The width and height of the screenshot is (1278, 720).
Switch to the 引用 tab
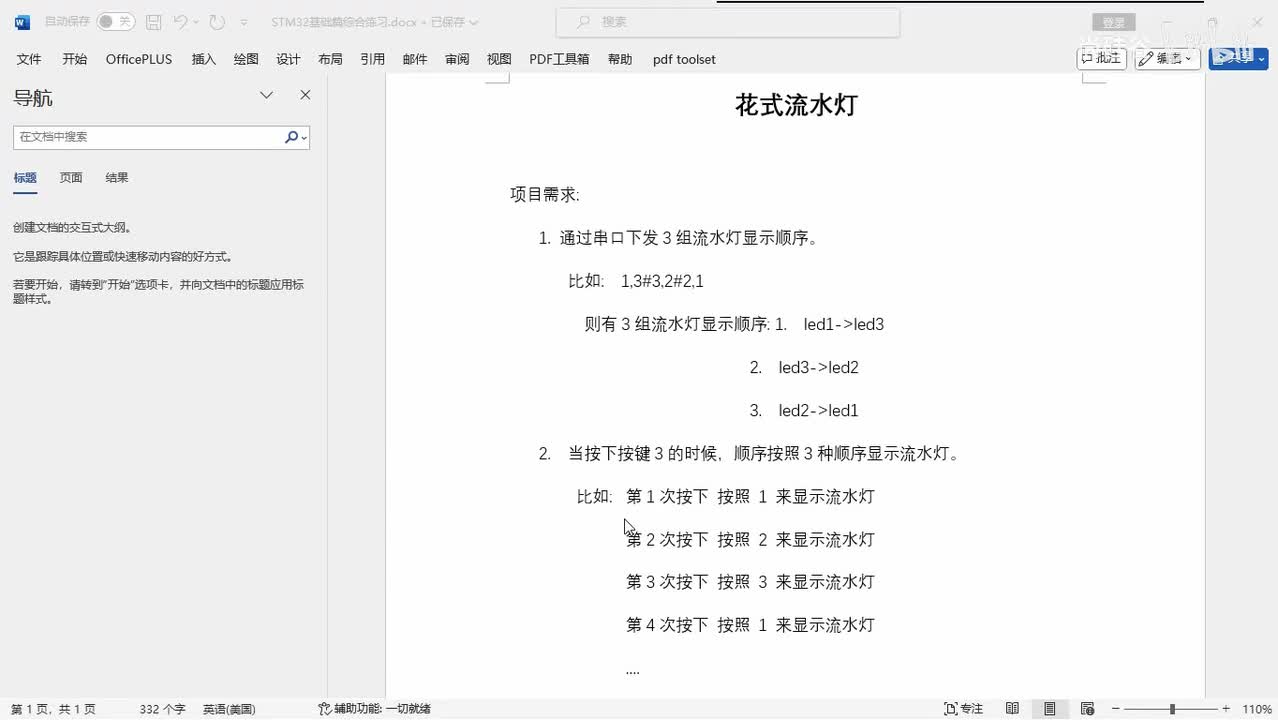(373, 59)
